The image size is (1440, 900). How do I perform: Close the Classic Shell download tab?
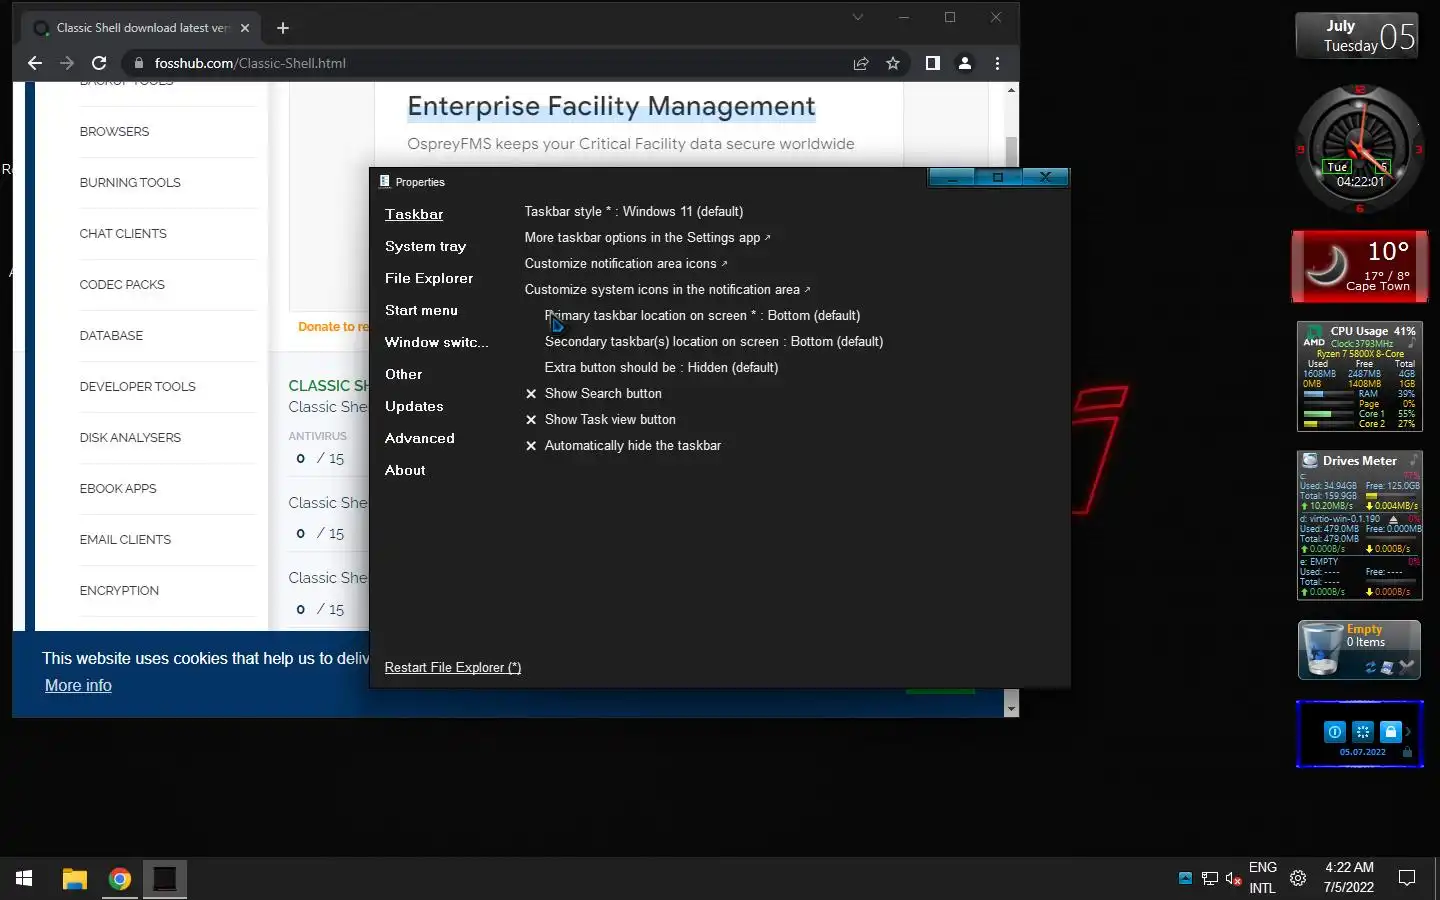(245, 28)
